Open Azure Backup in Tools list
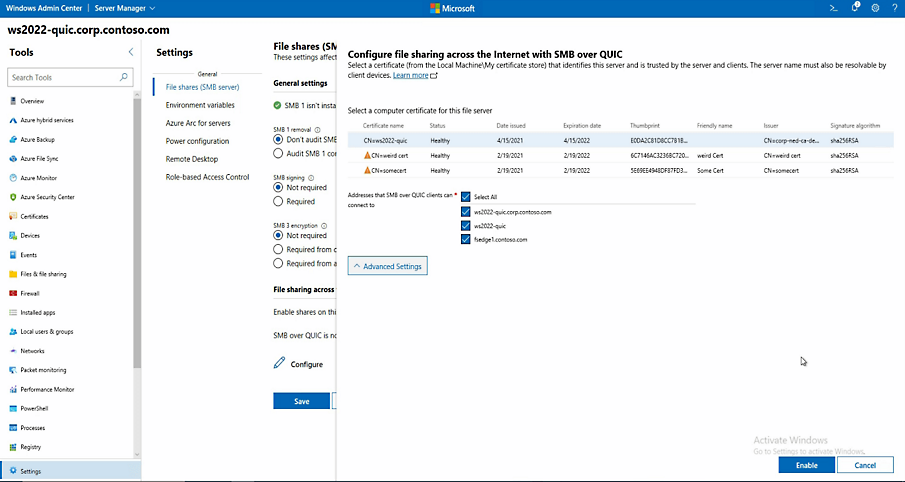Viewport: 905px width, 482px height. point(37,139)
